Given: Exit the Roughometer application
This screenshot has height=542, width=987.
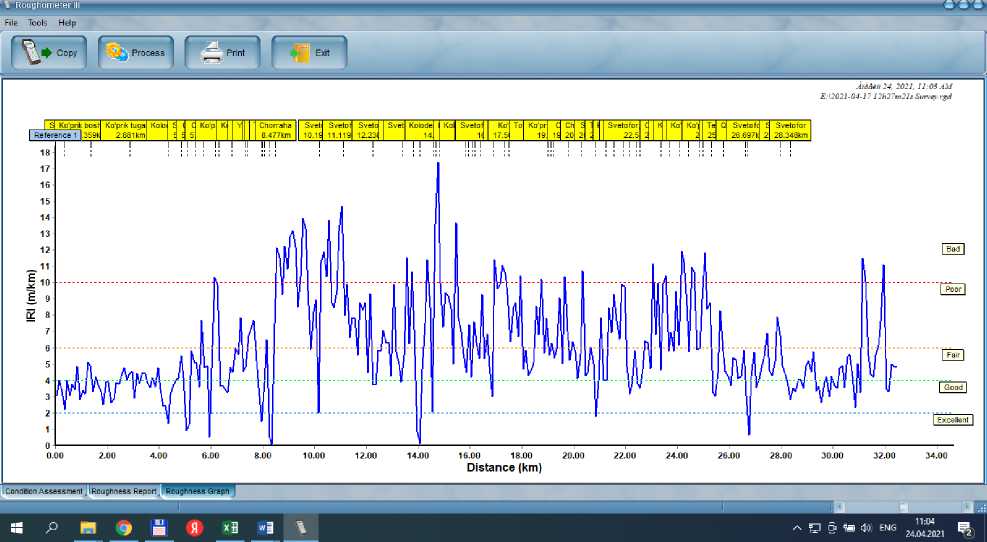Looking at the screenshot, I should (x=309, y=53).
